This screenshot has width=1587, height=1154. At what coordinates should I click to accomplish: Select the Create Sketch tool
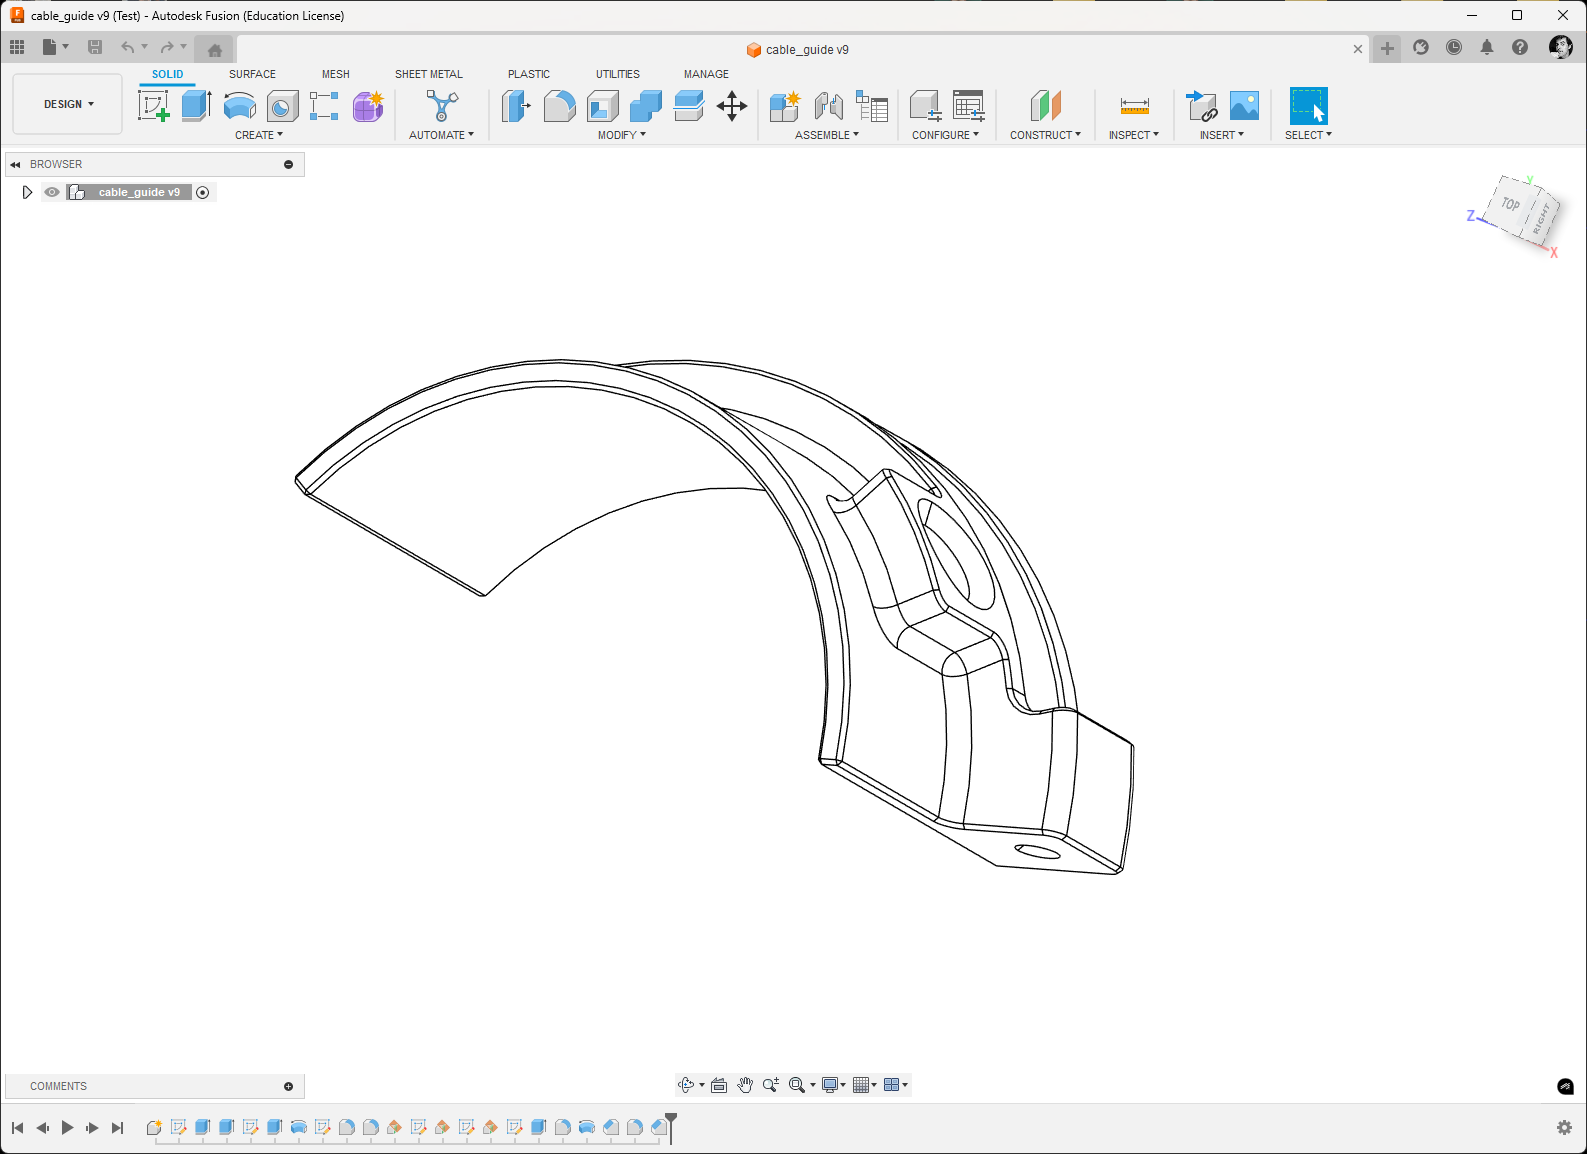tap(153, 105)
